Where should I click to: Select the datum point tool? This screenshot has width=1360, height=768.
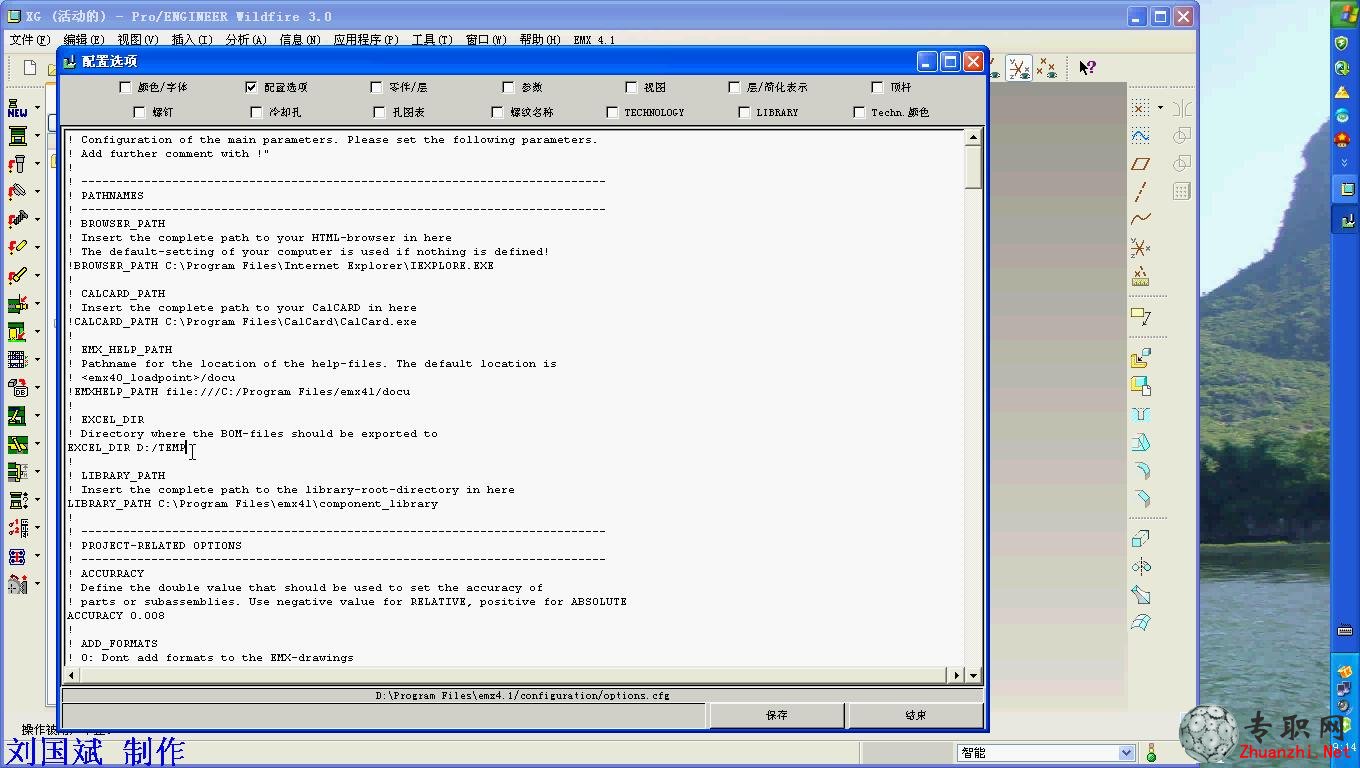1141,107
